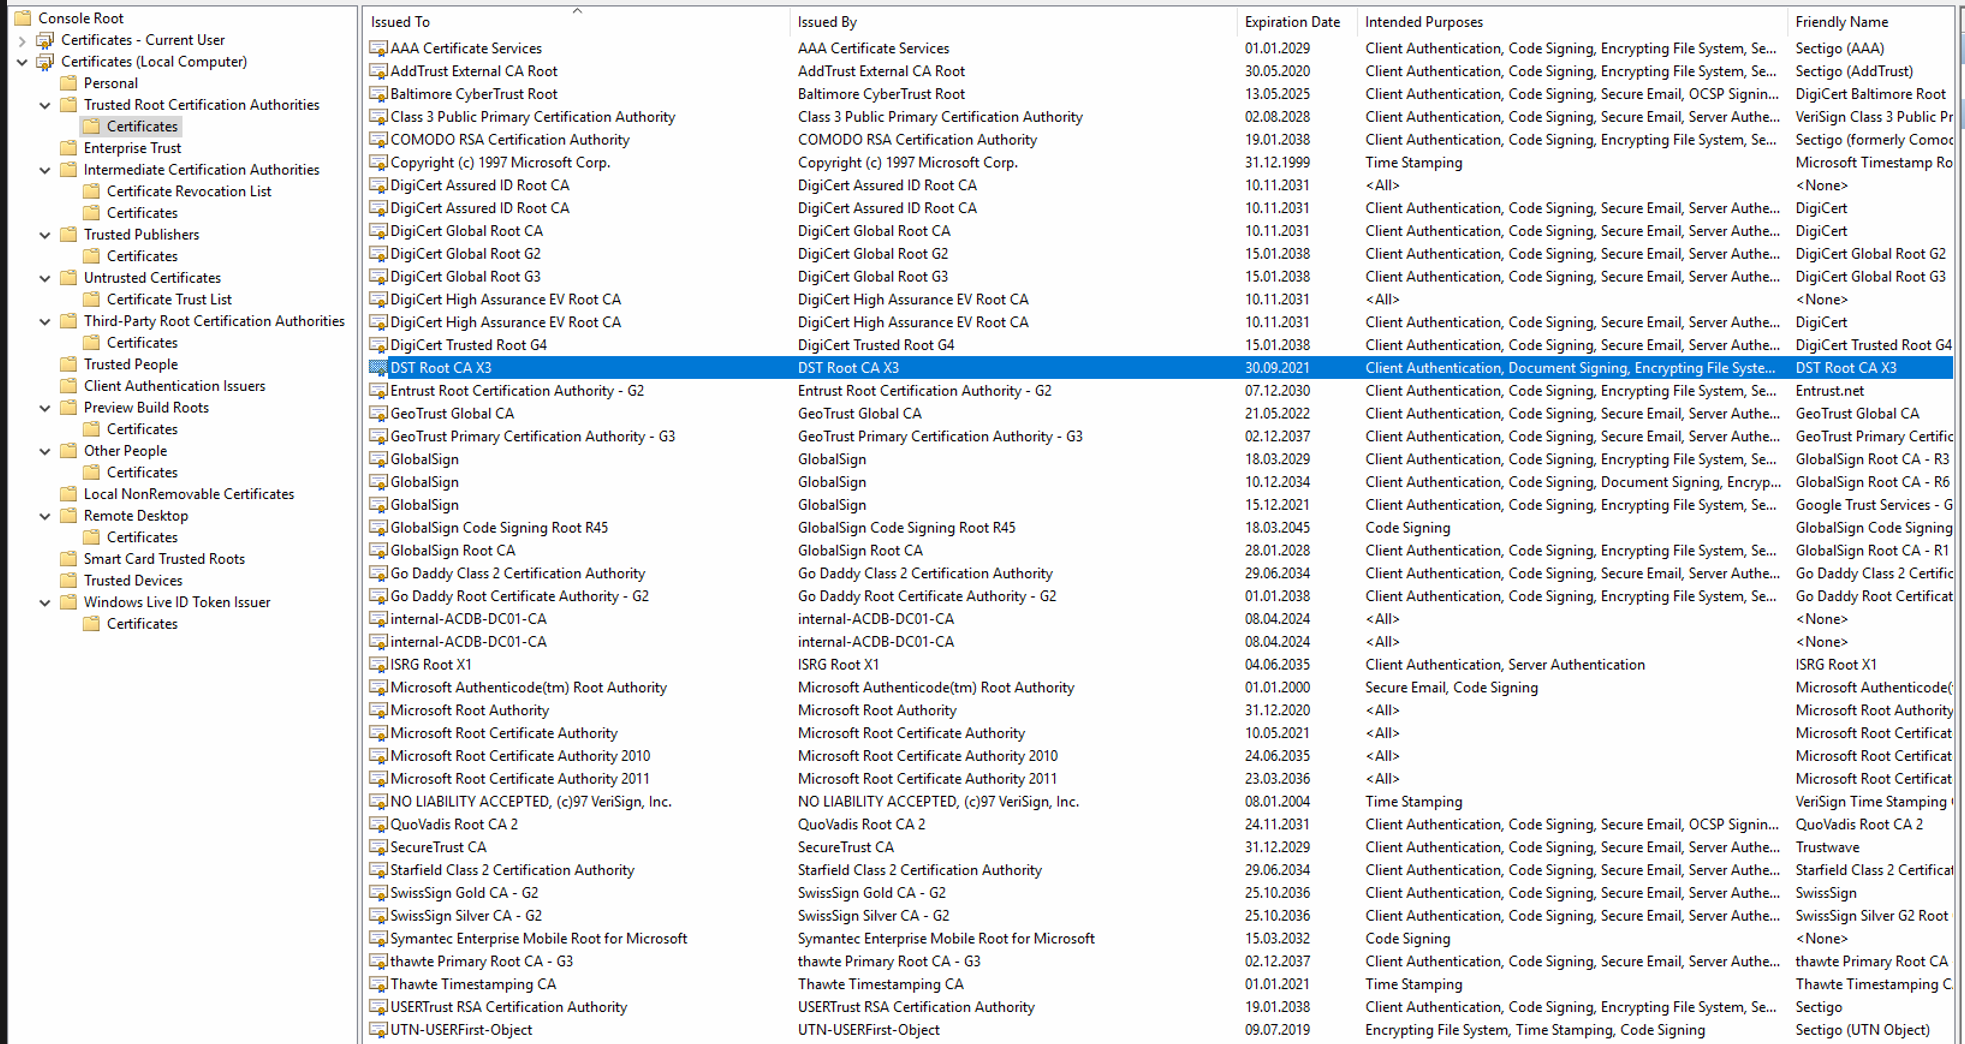Collapse the Trusted Publishers node

(x=45, y=235)
